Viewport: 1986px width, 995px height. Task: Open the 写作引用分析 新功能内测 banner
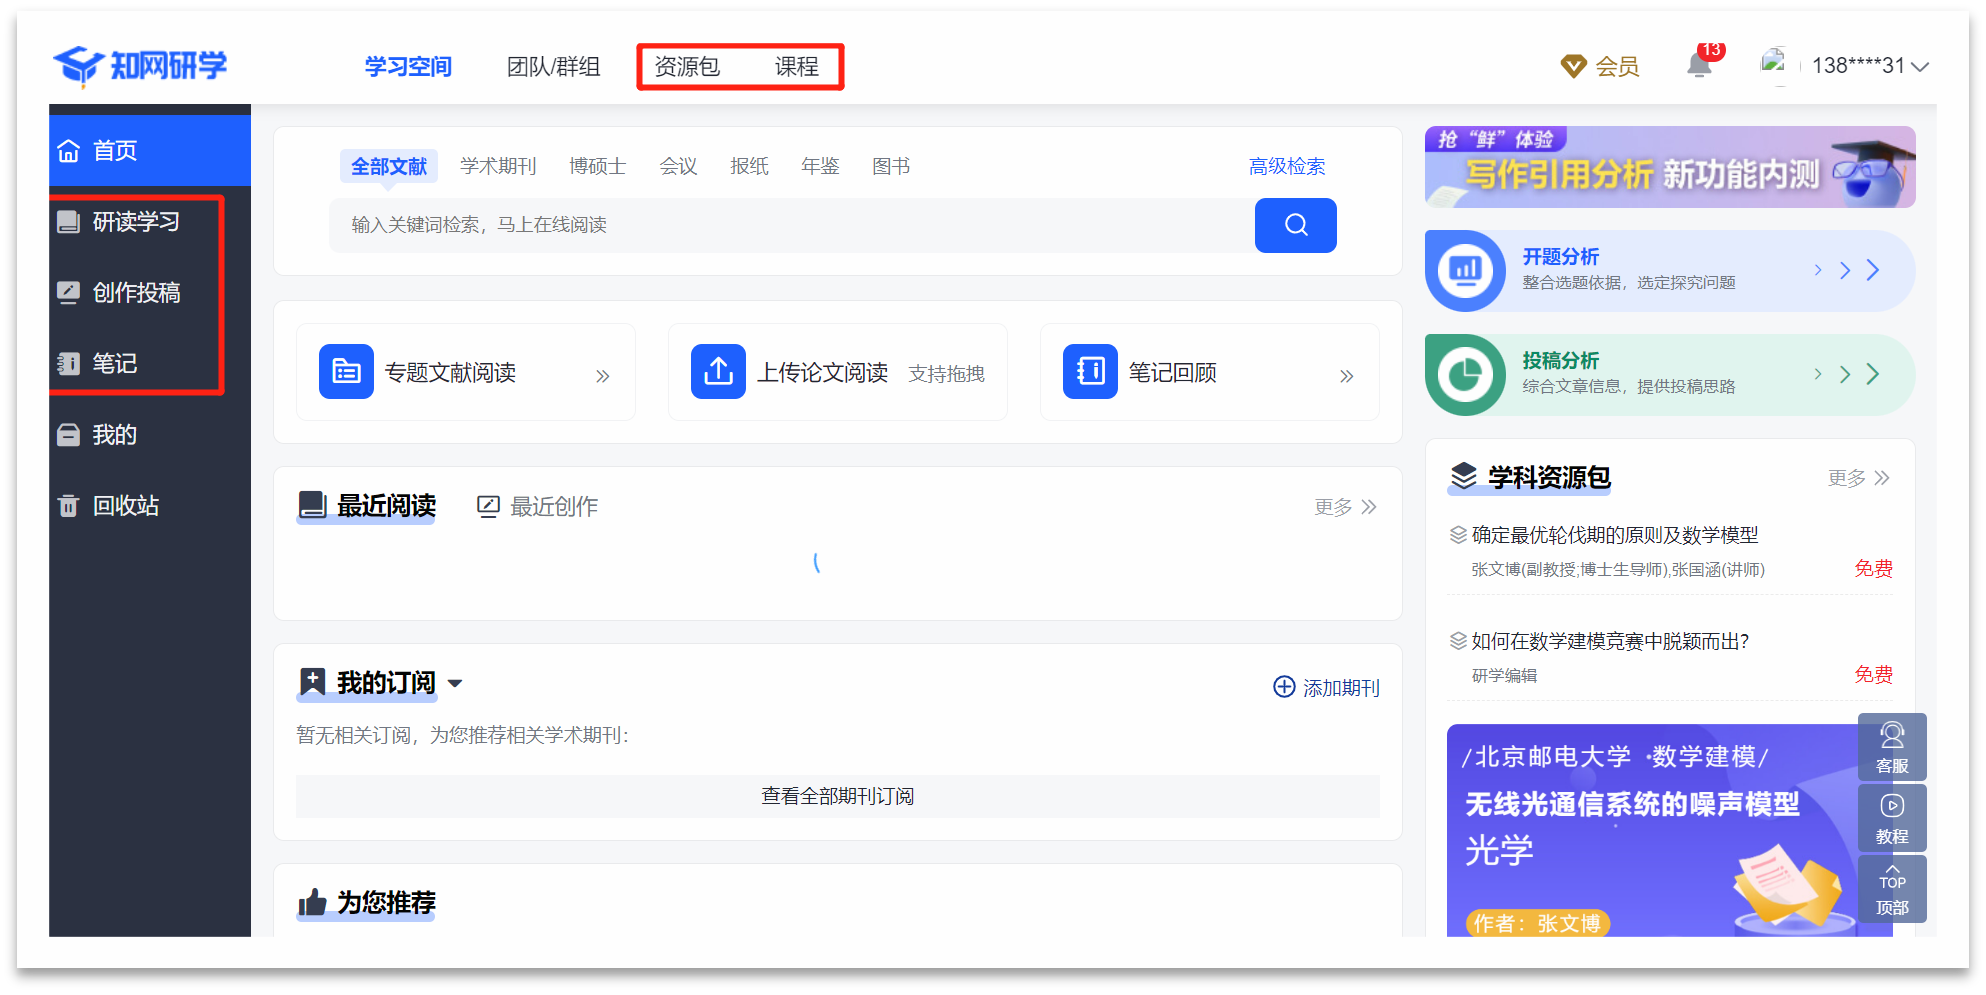(1669, 167)
